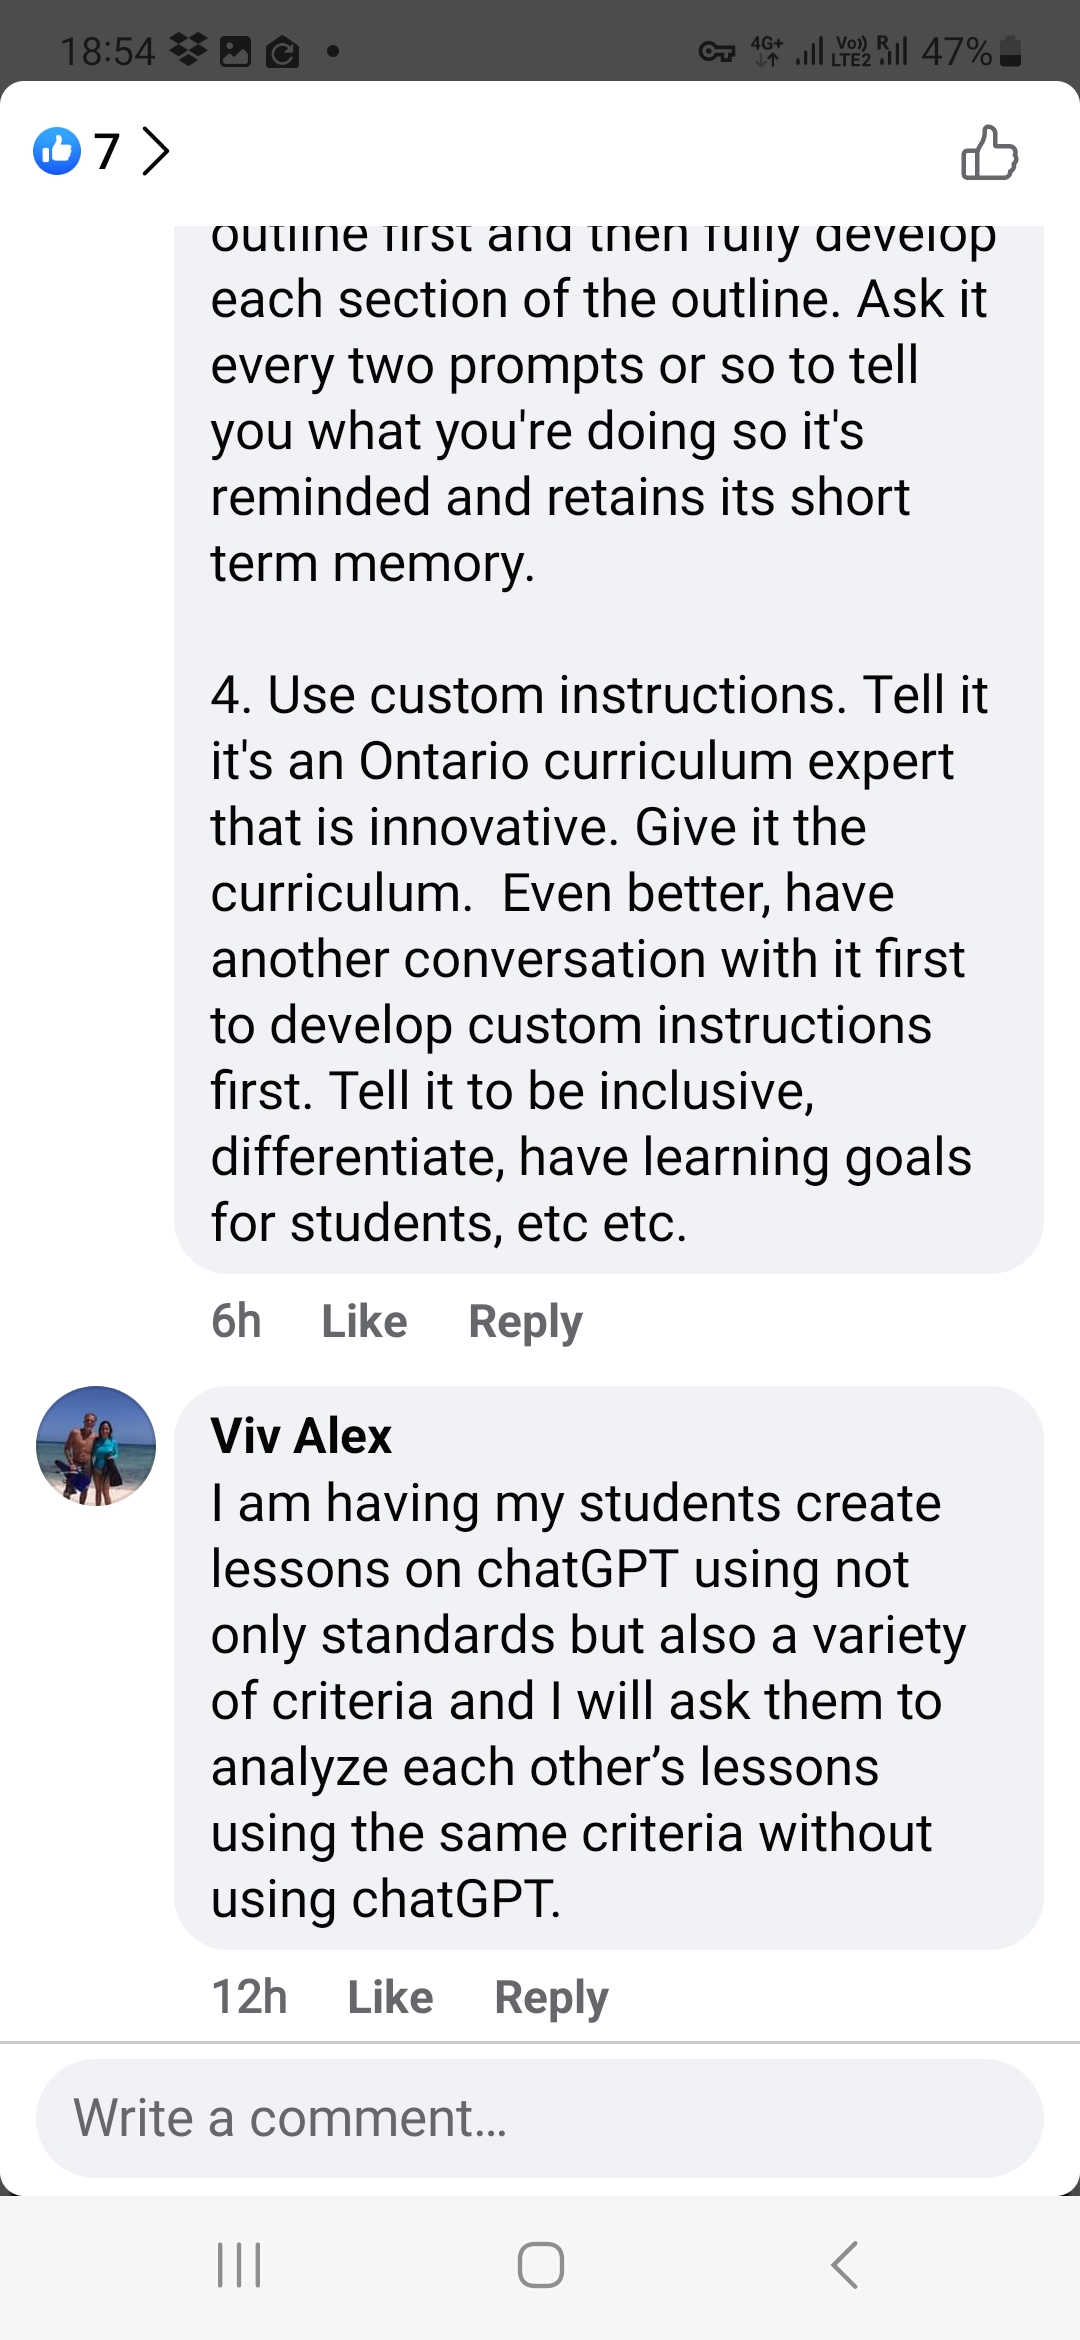1080x2340 pixels.
Task: Tap the thumbs-up outline icon
Action: (x=989, y=153)
